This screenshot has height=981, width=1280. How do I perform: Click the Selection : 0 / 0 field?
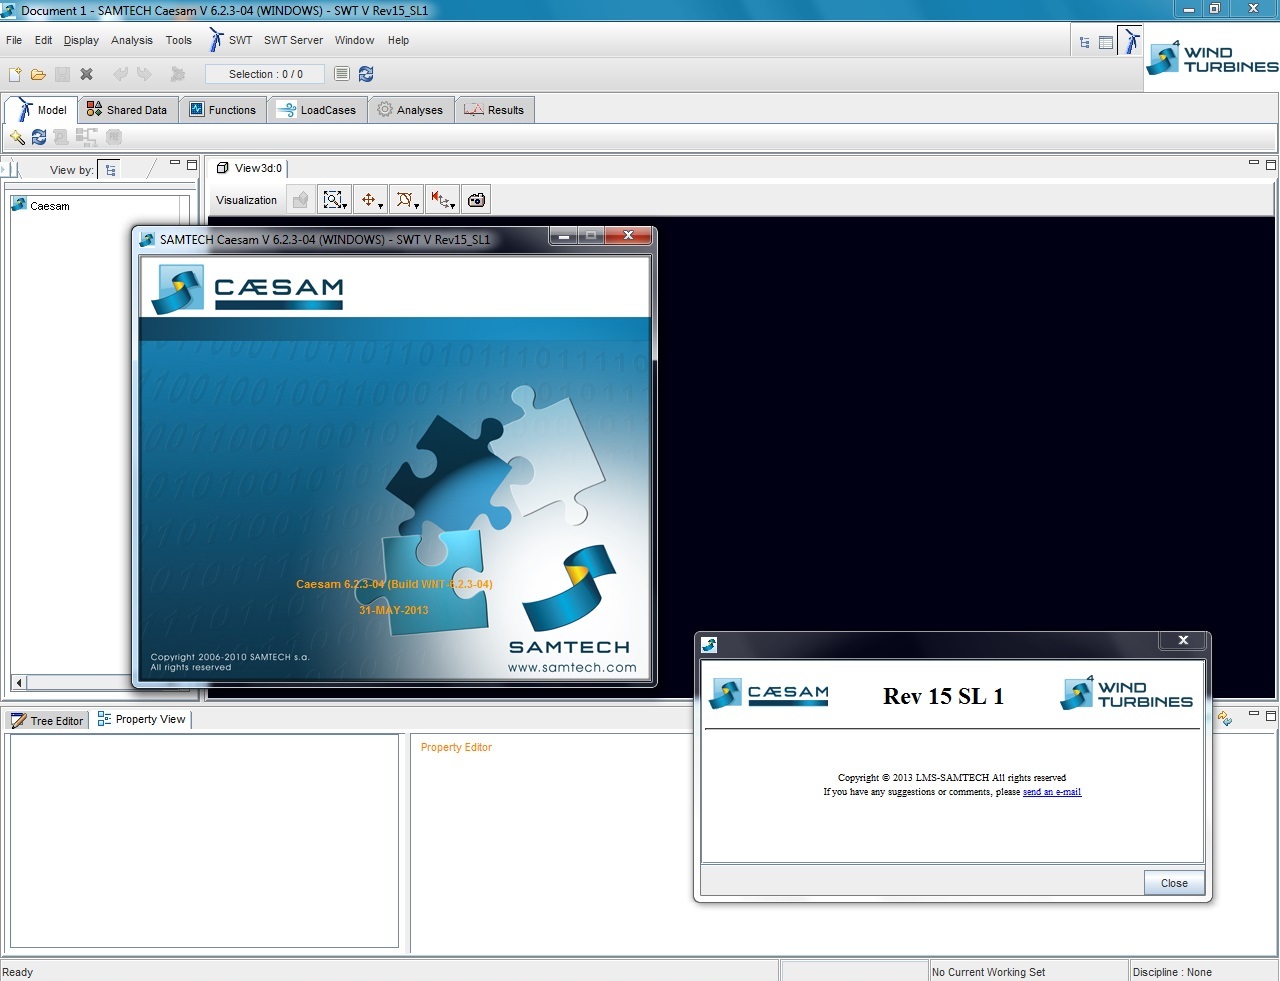pyautogui.click(x=265, y=74)
